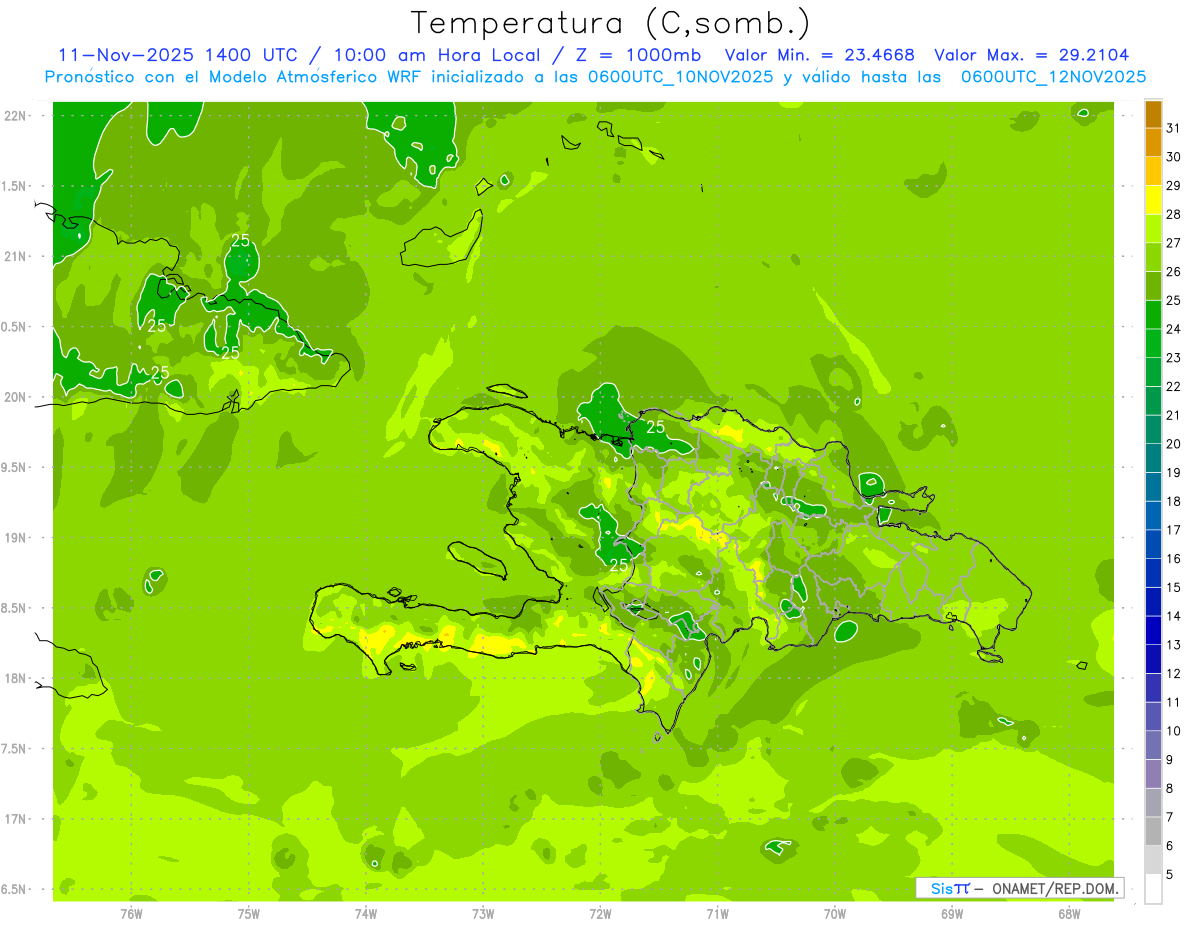Image resolution: width=1200 pixels, height=927 pixels.
Task: Click legend value 29
Action: (1174, 185)
